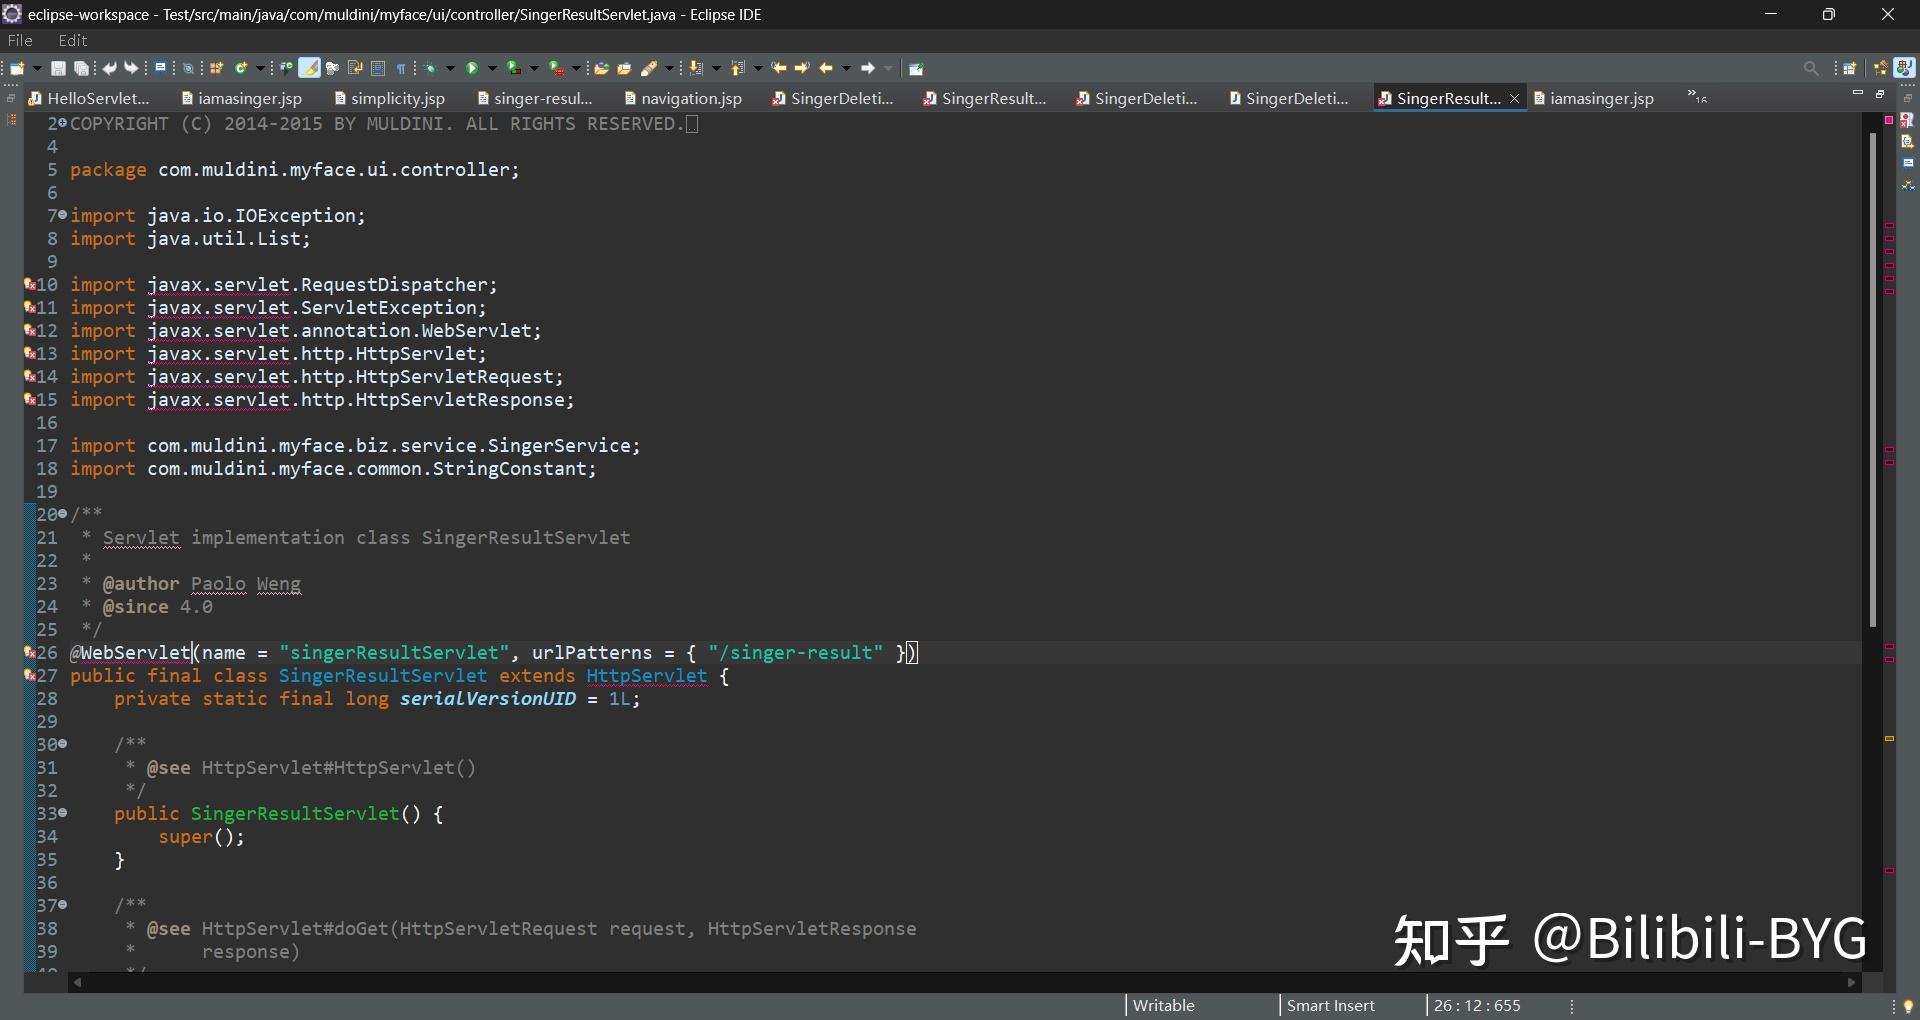Click the Smart Insert status entry
1920x1020 pixels.
[1330, 1005]
